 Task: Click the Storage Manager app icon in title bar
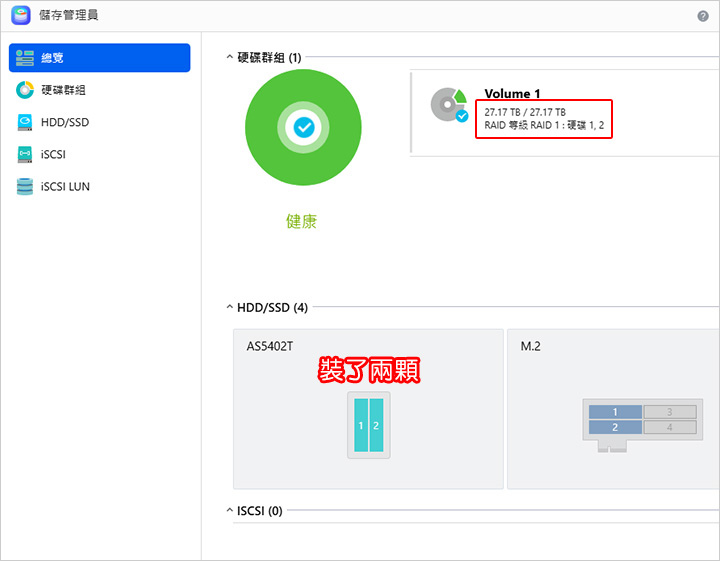click(x=21, y=15)
